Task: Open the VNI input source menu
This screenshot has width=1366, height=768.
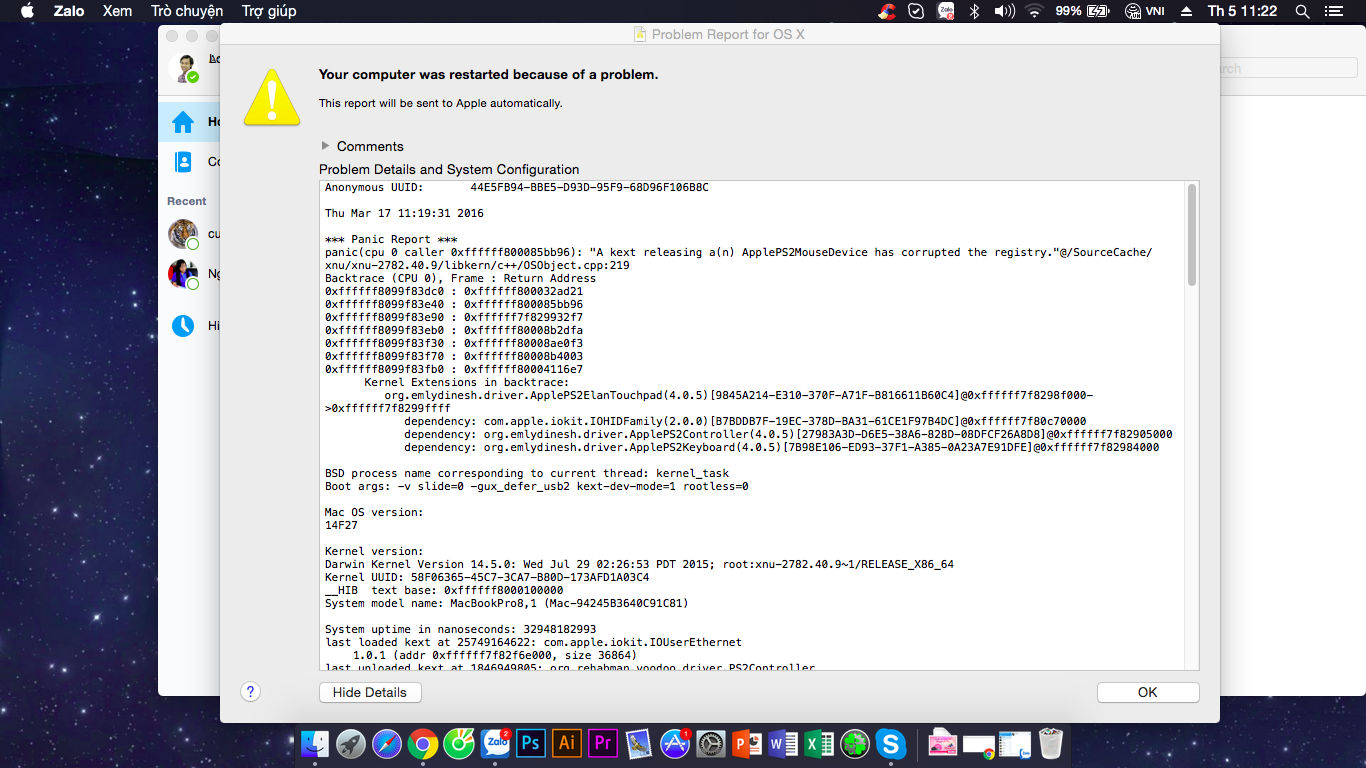Action: [1144, 11]
